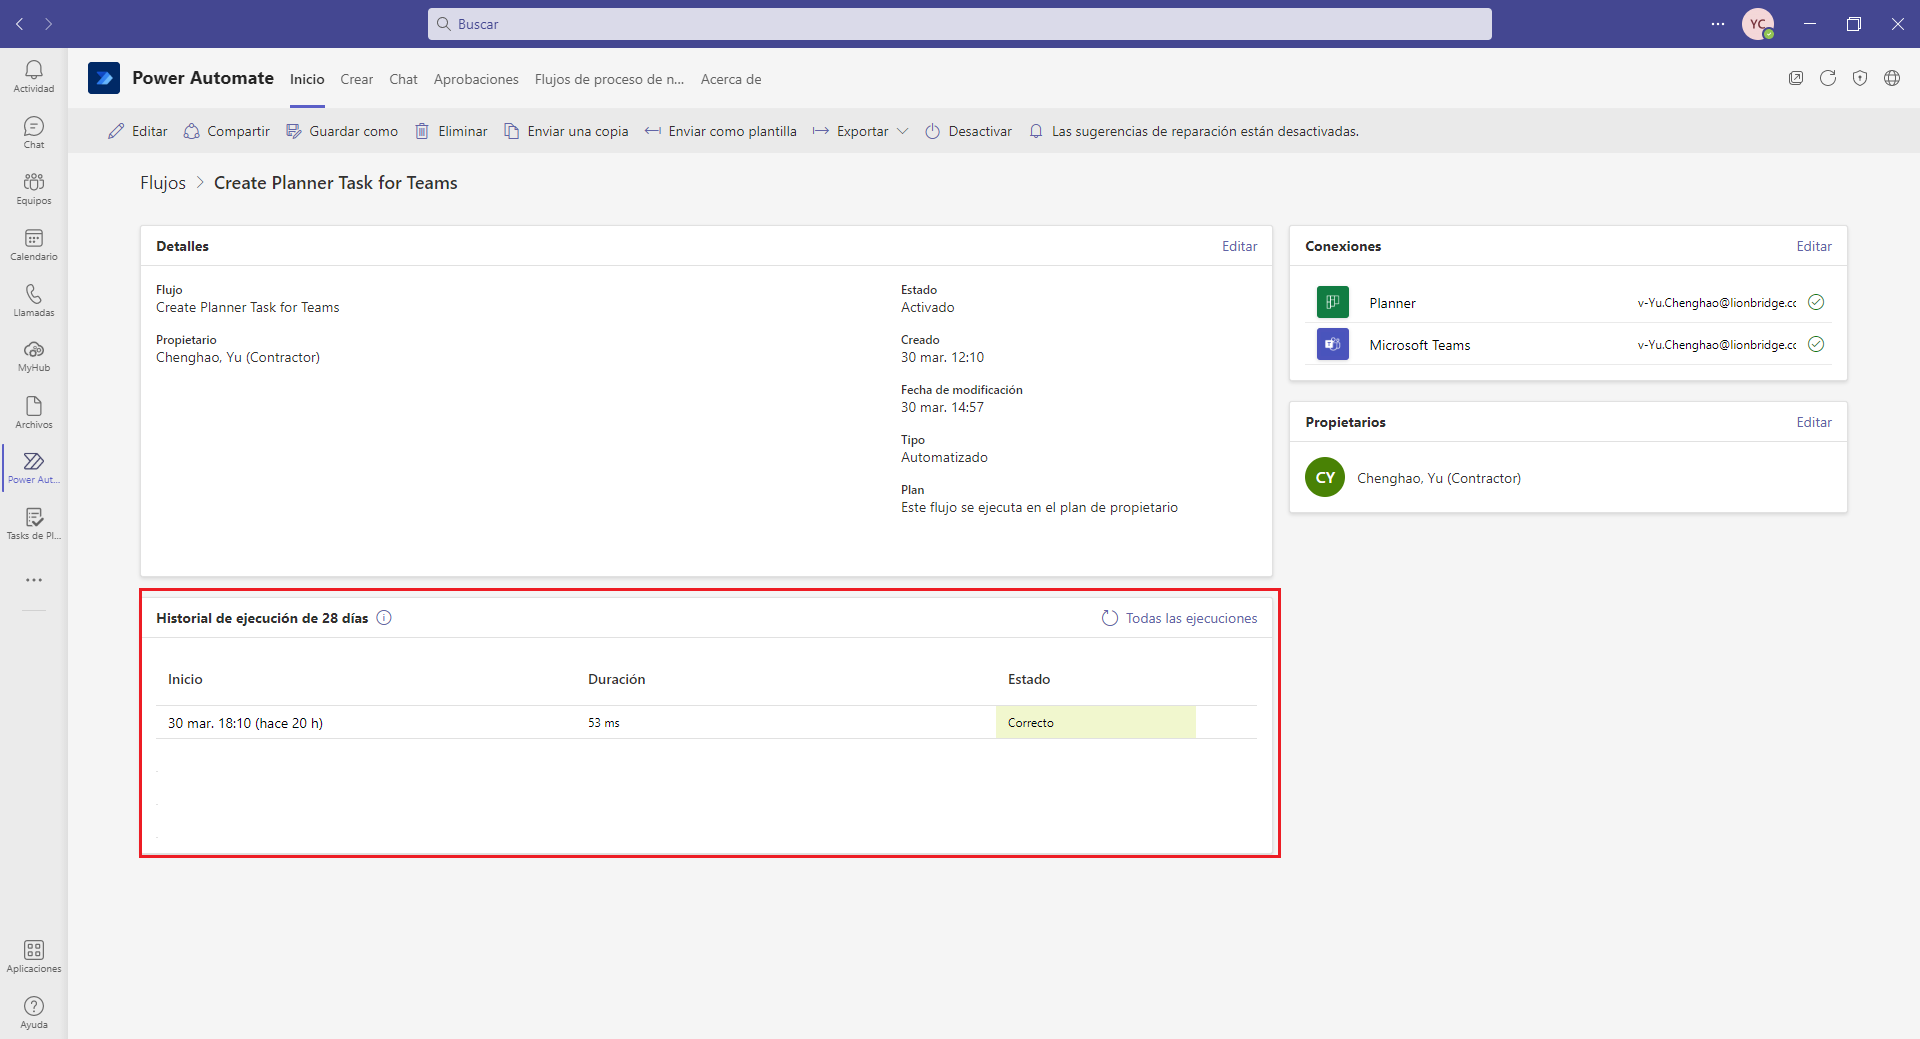Open Tasks de Planner in sidebar

pos(34,524)
